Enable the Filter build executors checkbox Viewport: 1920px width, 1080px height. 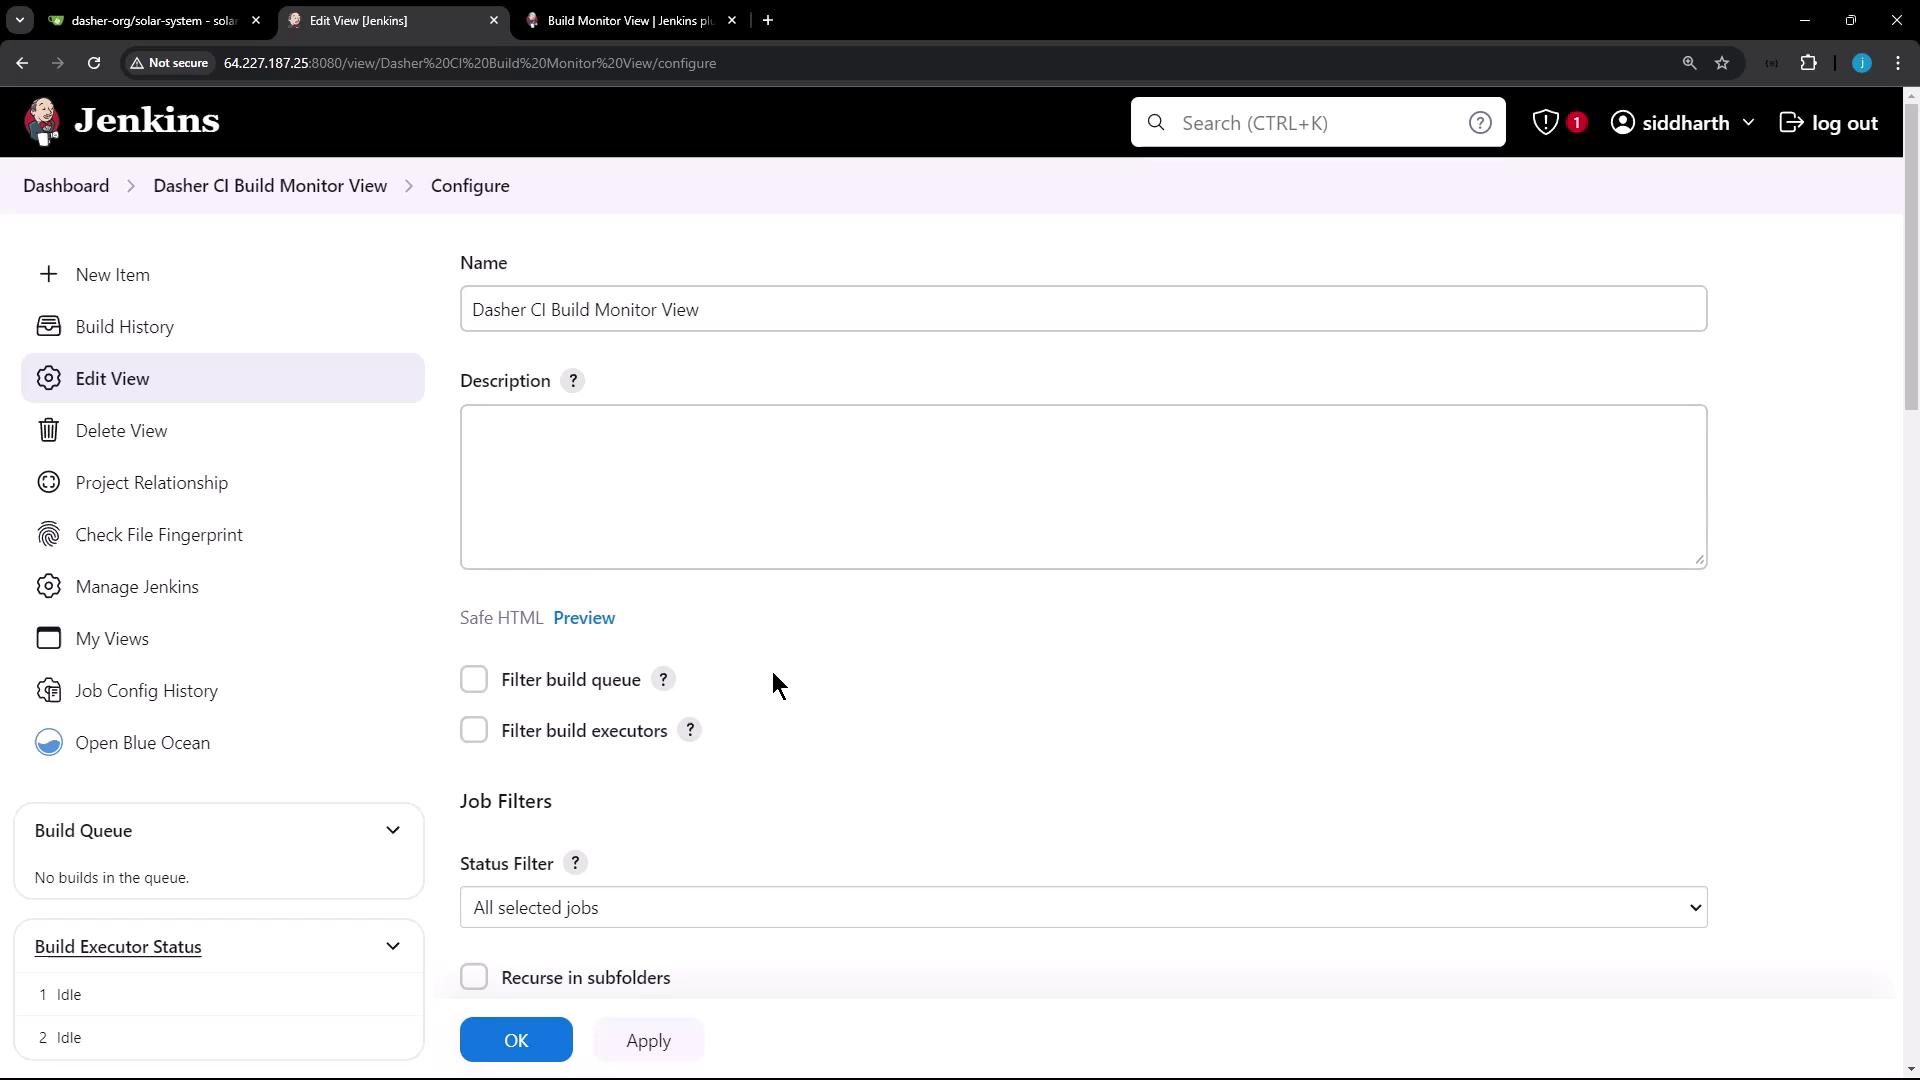point(474,731)
